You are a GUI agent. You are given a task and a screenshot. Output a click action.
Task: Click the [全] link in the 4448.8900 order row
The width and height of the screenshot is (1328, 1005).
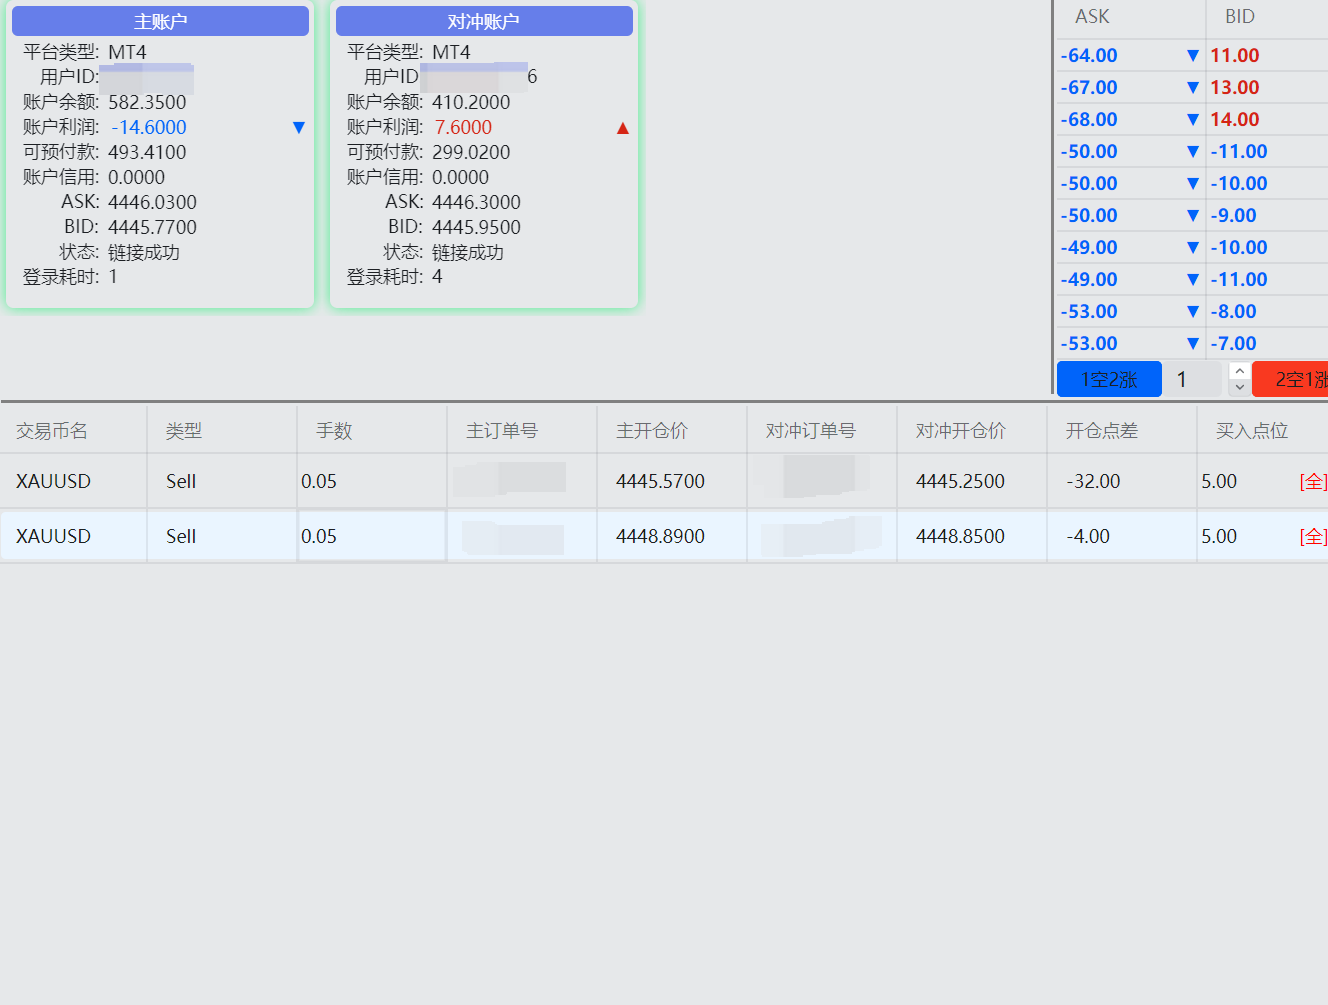1313,537
